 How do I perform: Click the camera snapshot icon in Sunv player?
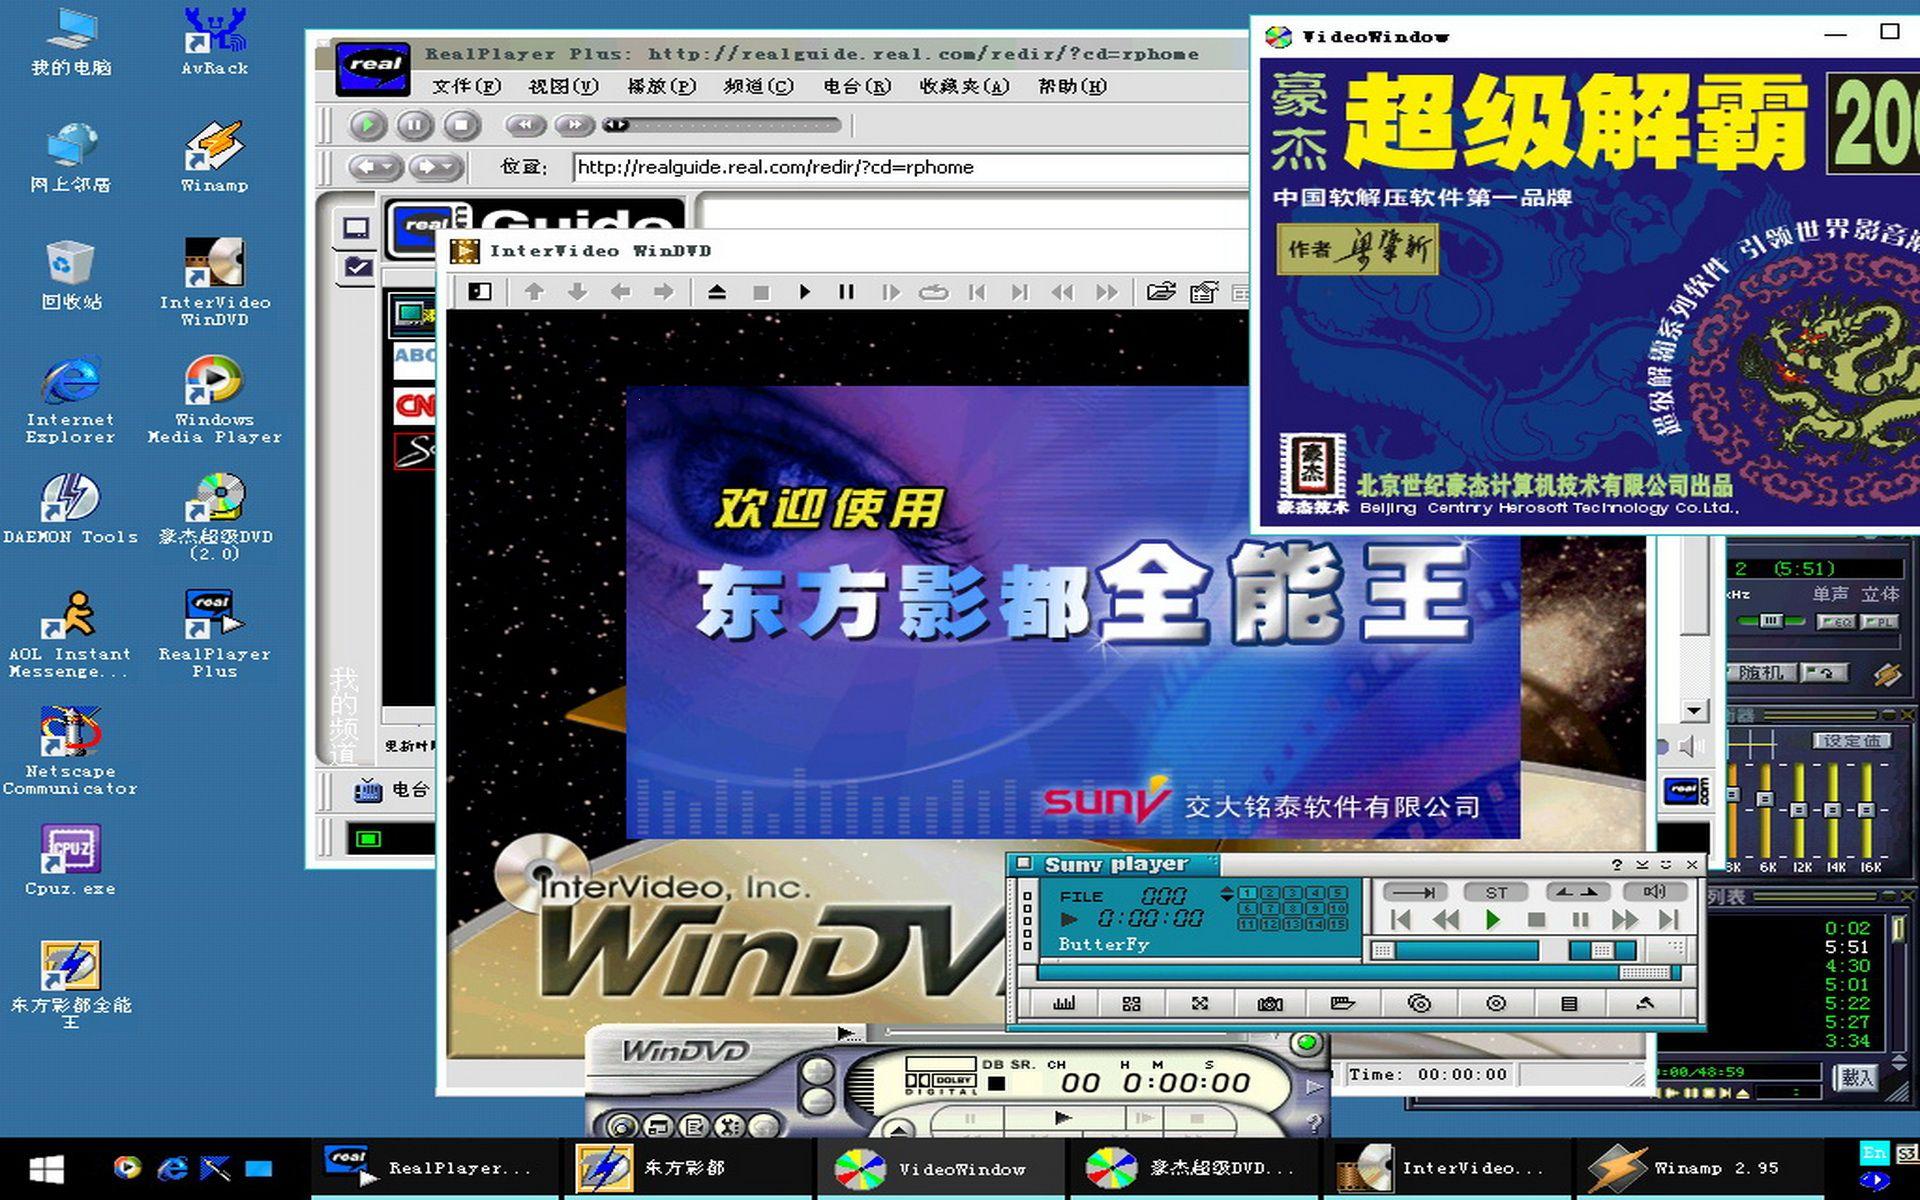pyautogui.click(x=1270, y=1003)
